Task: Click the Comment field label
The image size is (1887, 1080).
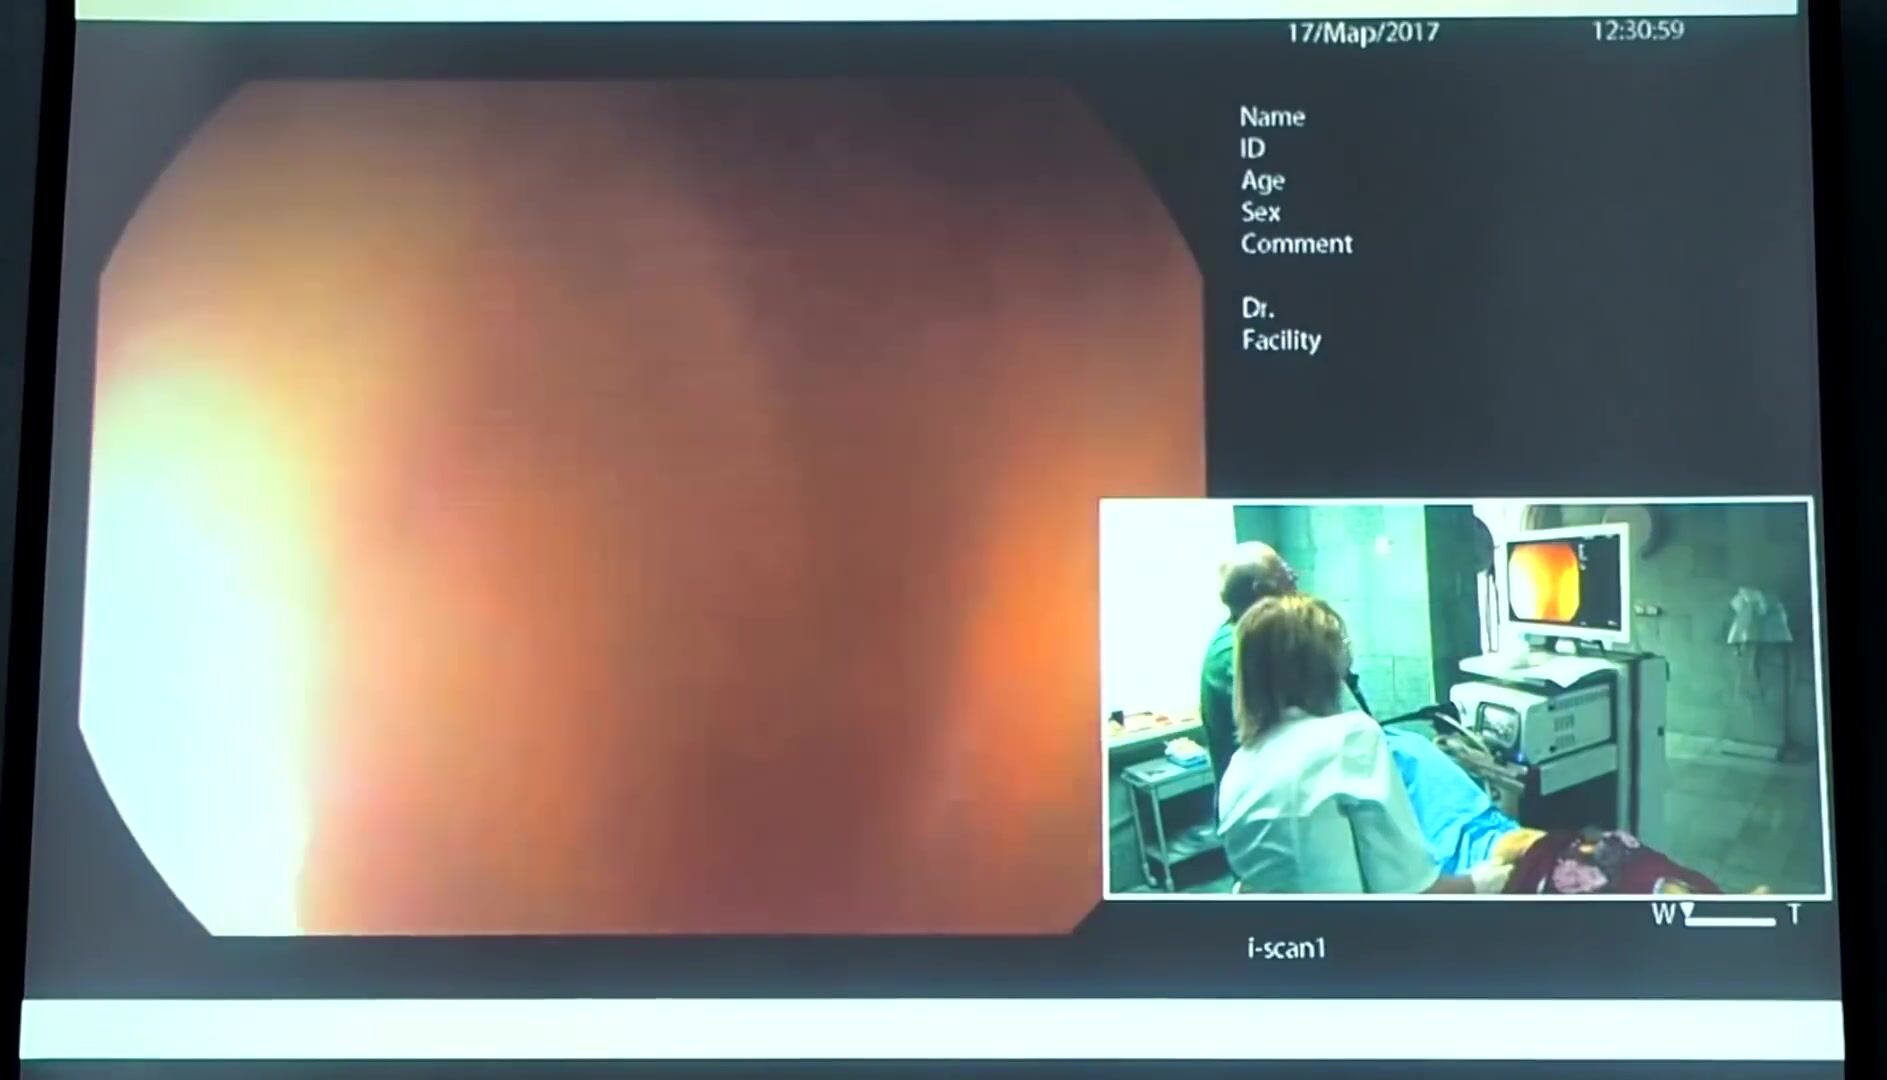Action: tap(1296, 244)
